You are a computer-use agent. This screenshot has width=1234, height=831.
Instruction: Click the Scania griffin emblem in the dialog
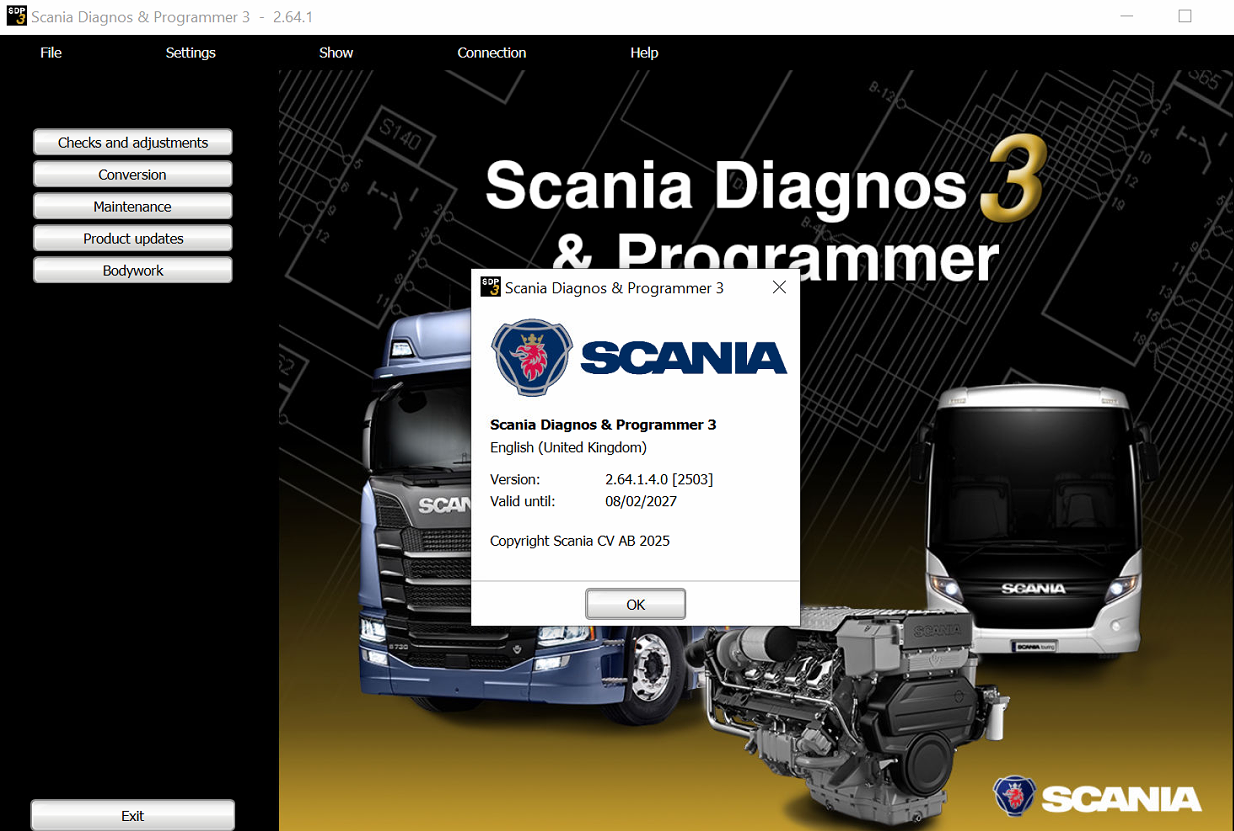click(531, 356)
